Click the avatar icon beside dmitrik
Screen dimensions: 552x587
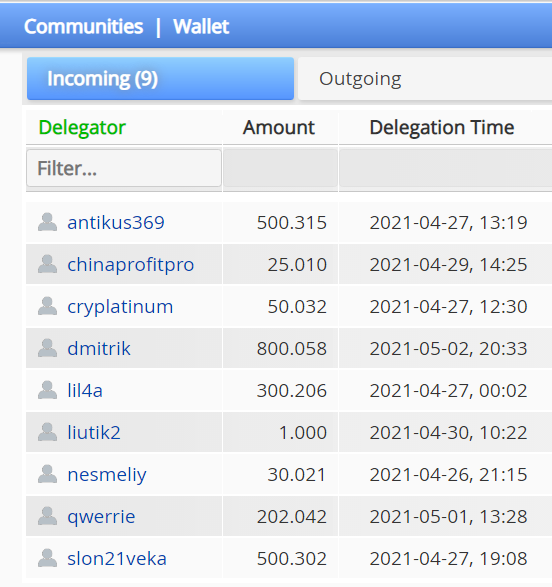tap(48, 348)
